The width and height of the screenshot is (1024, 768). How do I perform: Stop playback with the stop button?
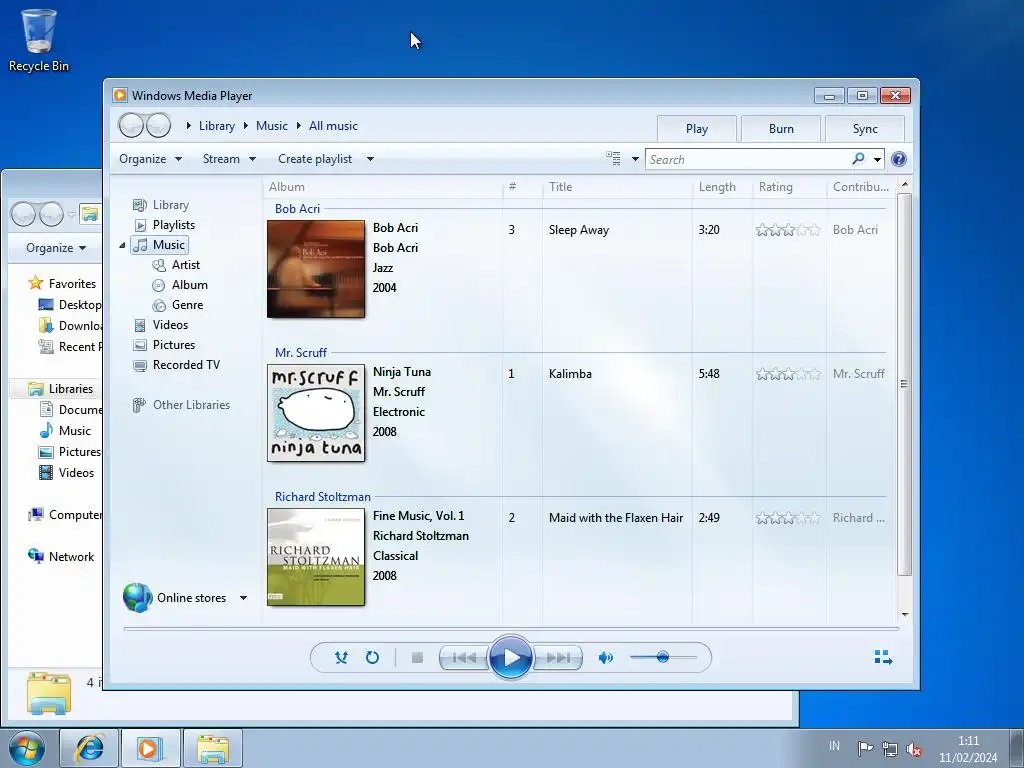pos(417,658)
